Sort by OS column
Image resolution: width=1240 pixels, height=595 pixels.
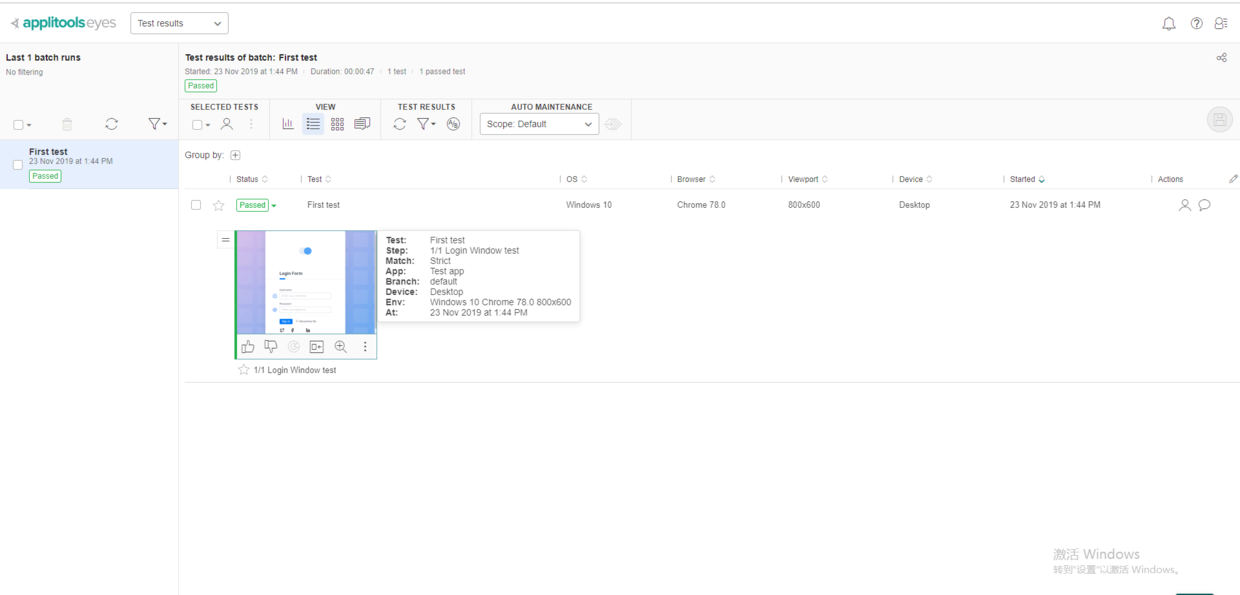pos(577,179)
